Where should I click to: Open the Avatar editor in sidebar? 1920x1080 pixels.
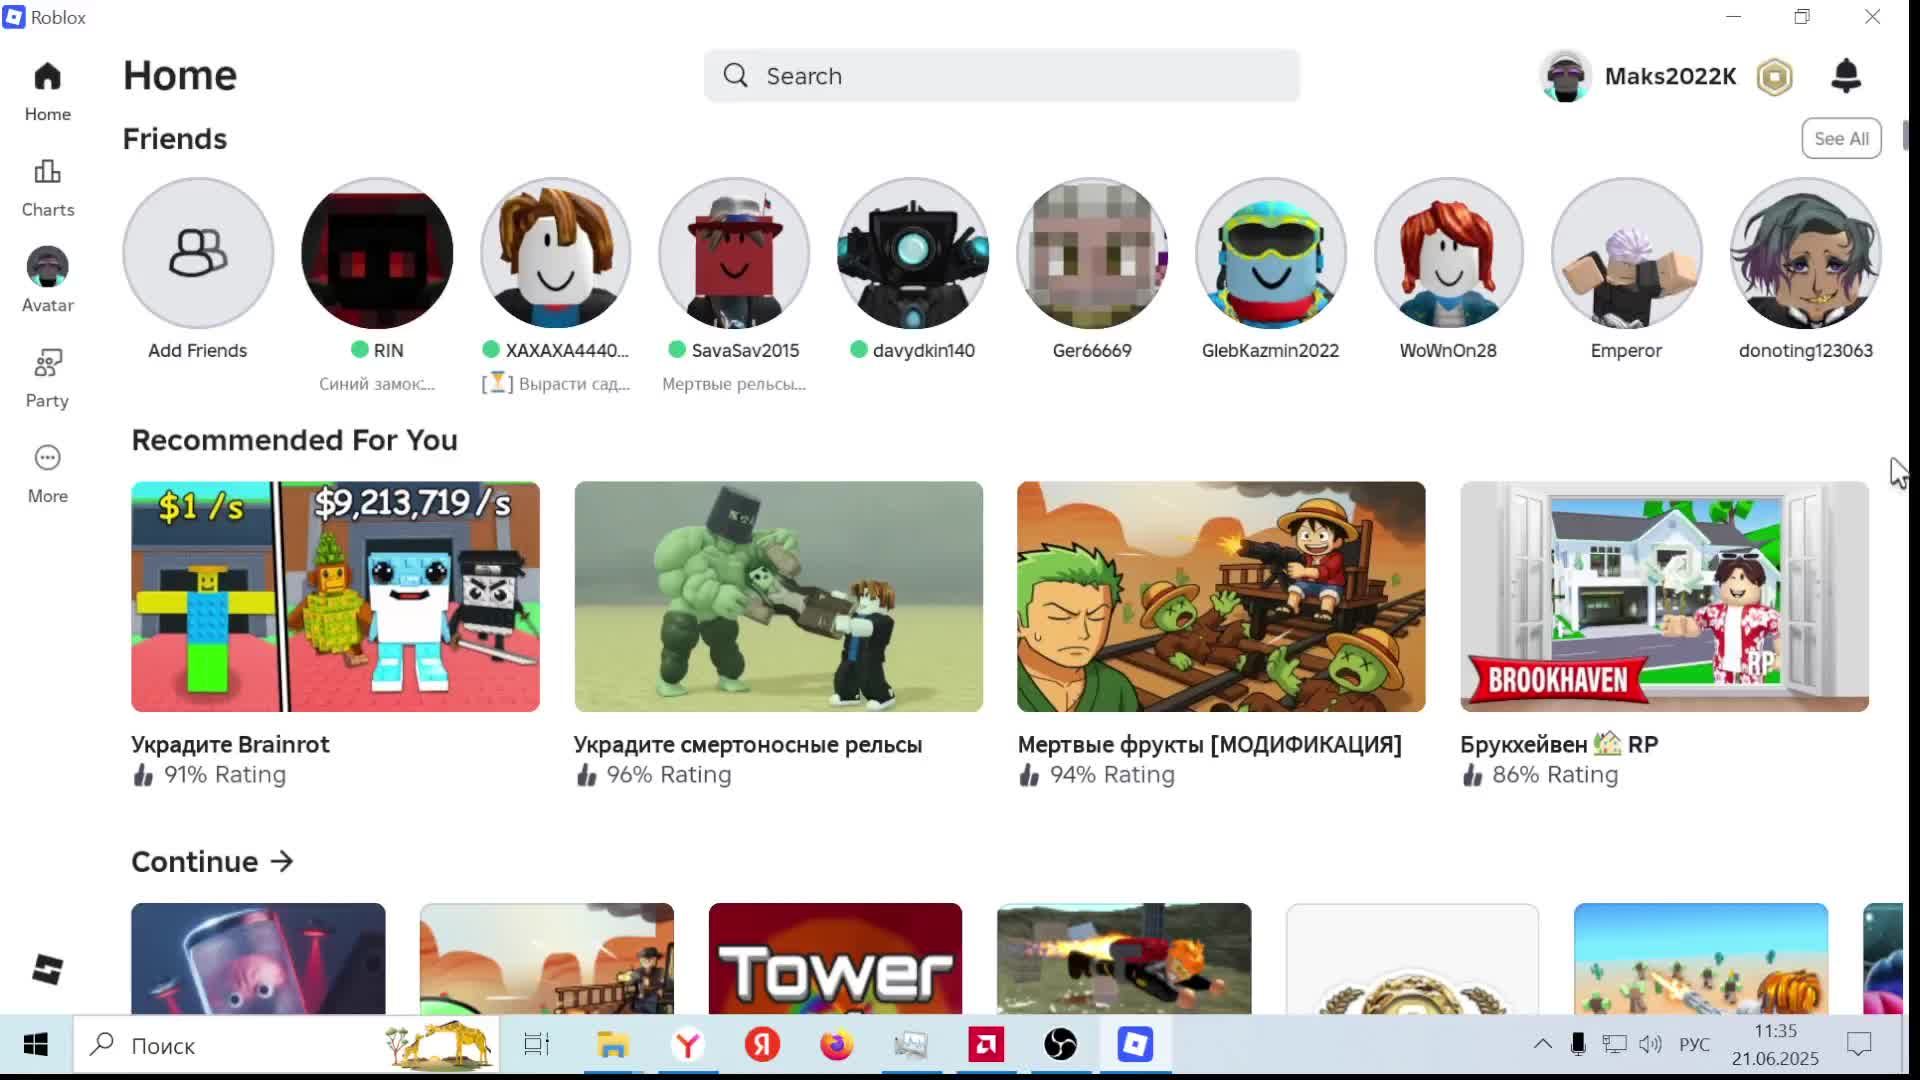(47, 281)
